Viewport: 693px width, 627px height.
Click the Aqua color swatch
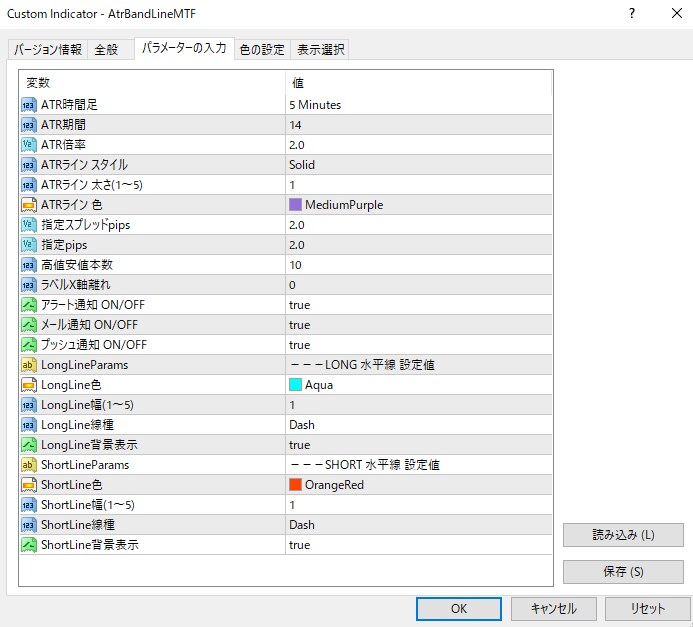pyautogui.click(x=295, y=384)
